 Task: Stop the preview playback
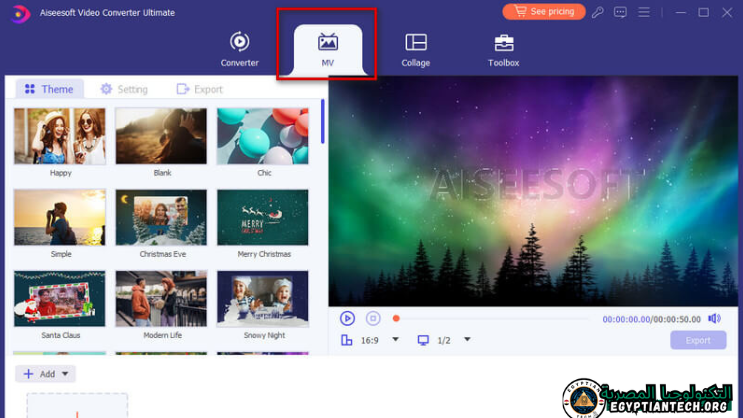(x=373, y=318)
